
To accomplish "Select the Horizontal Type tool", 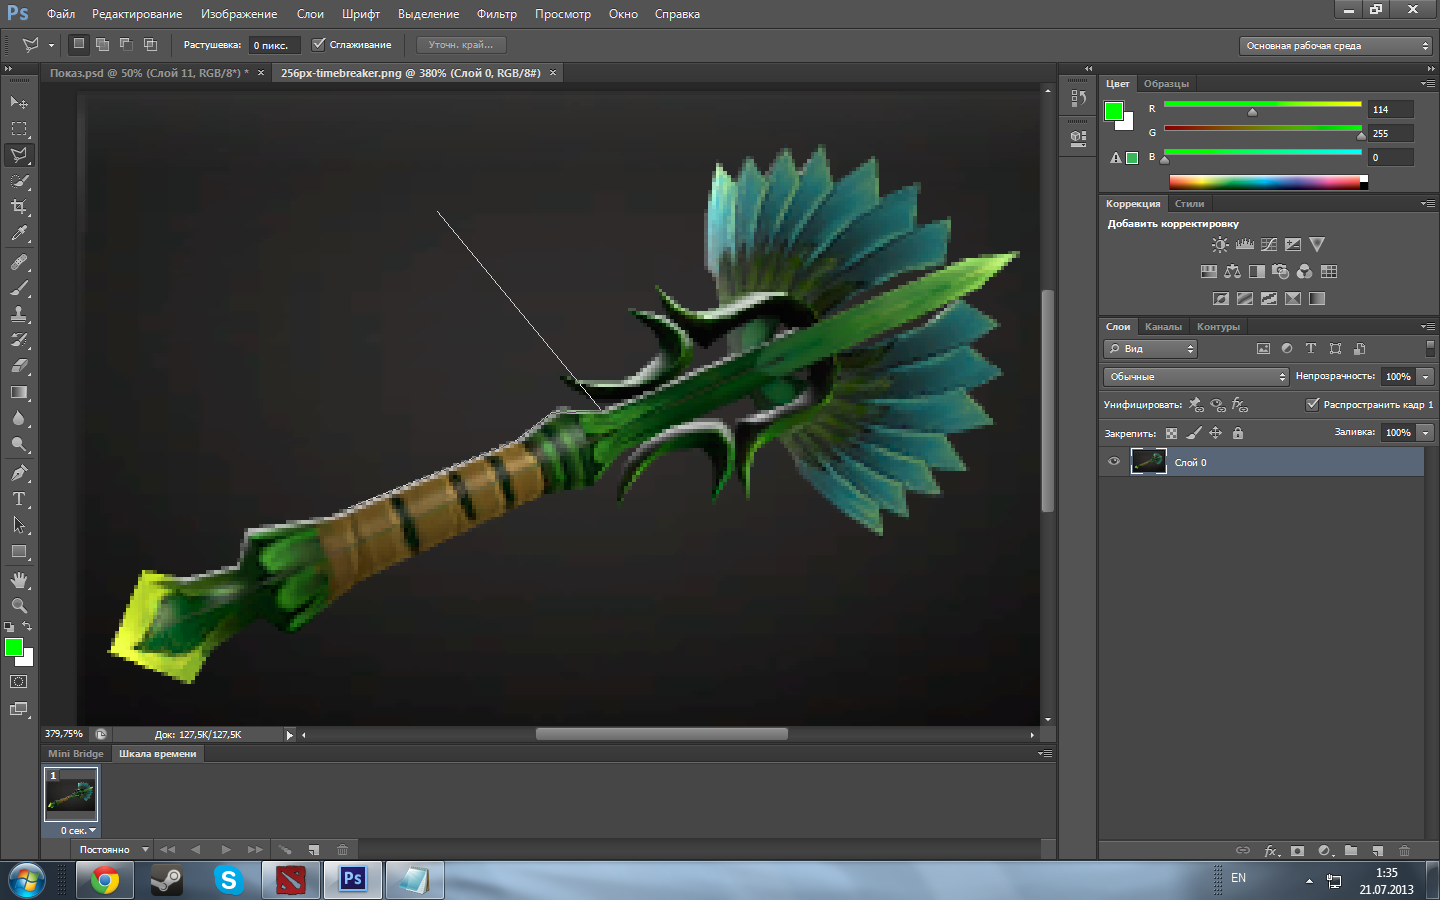I will (x=18, y=499).
